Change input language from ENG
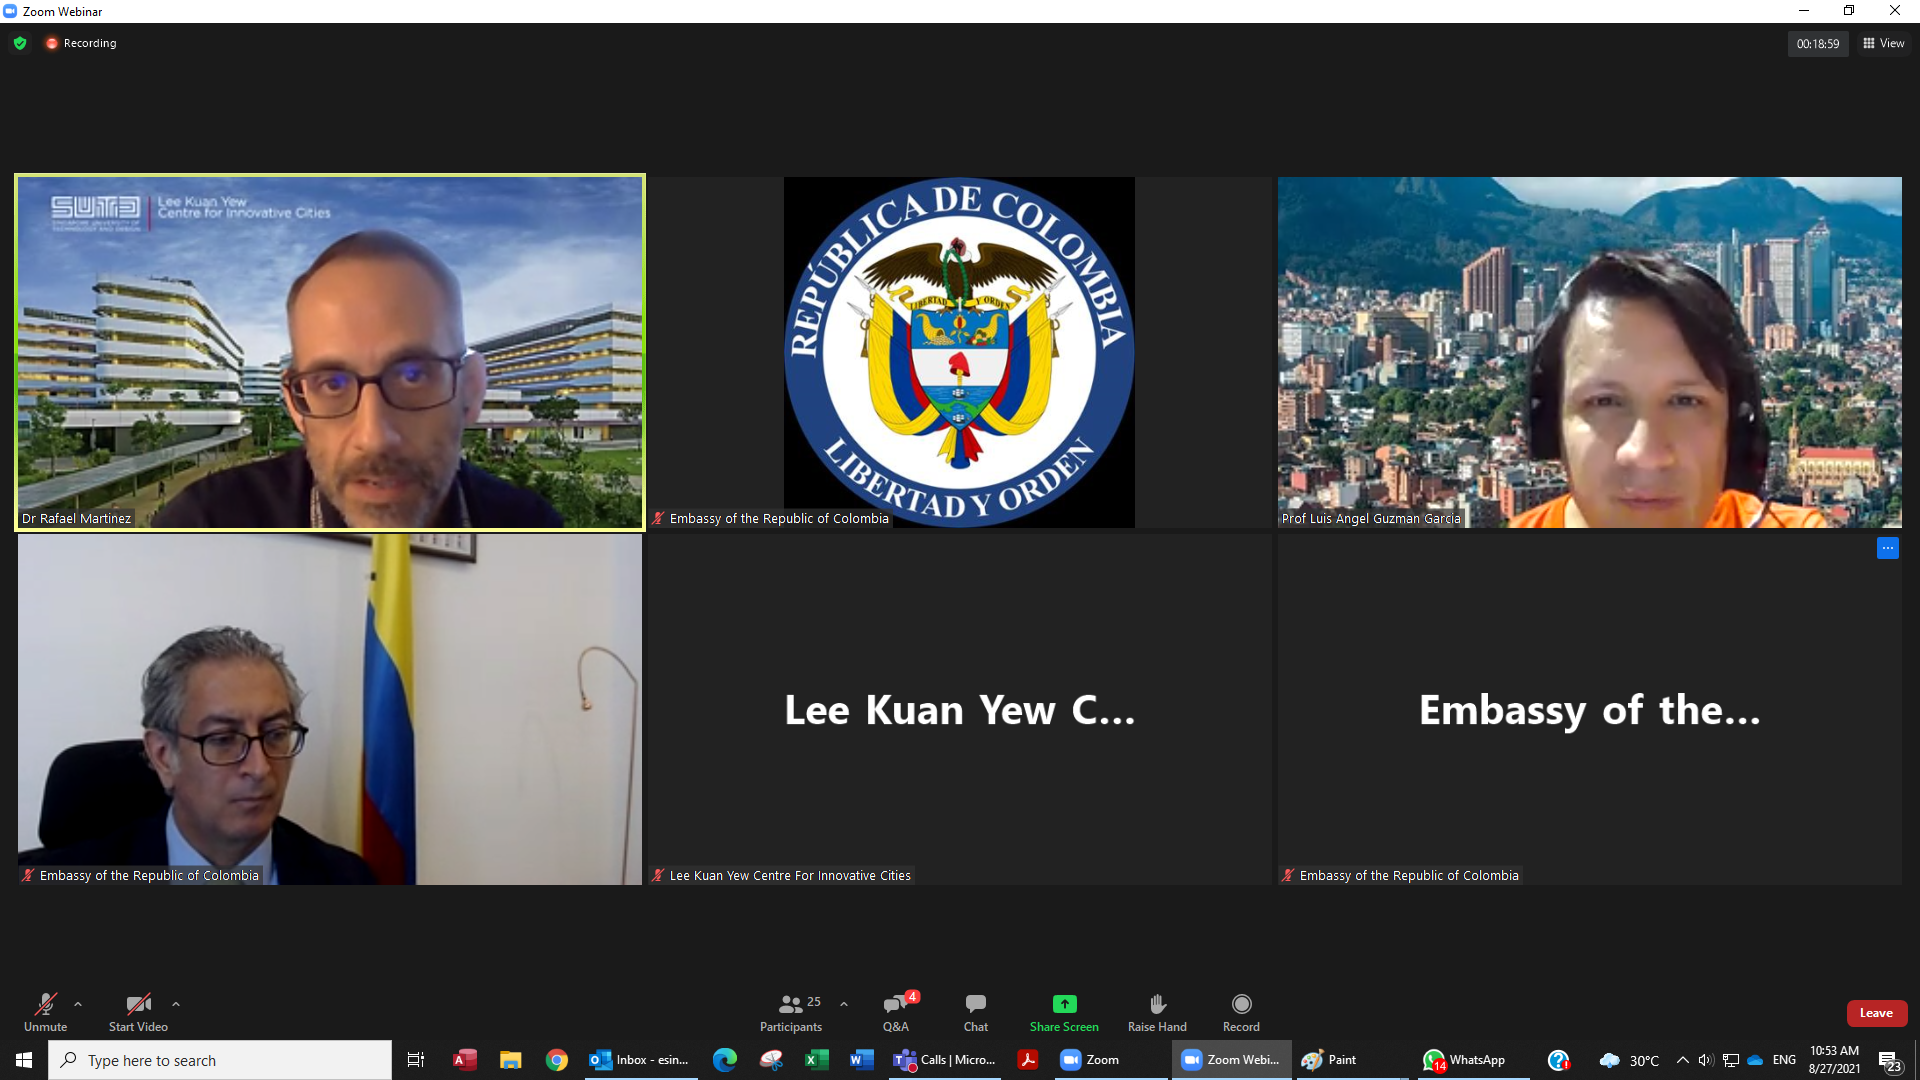 pos(1784,1060)
